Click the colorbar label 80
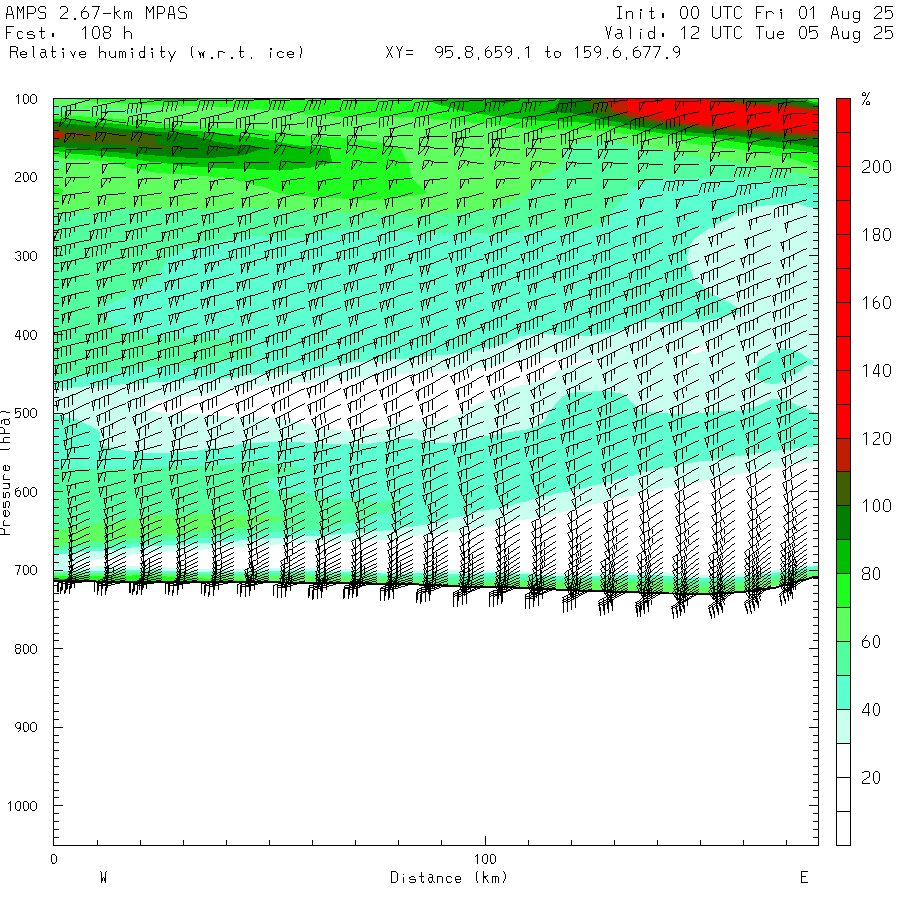The height and width of the screenshot is (900, 900). click(871, 574)
